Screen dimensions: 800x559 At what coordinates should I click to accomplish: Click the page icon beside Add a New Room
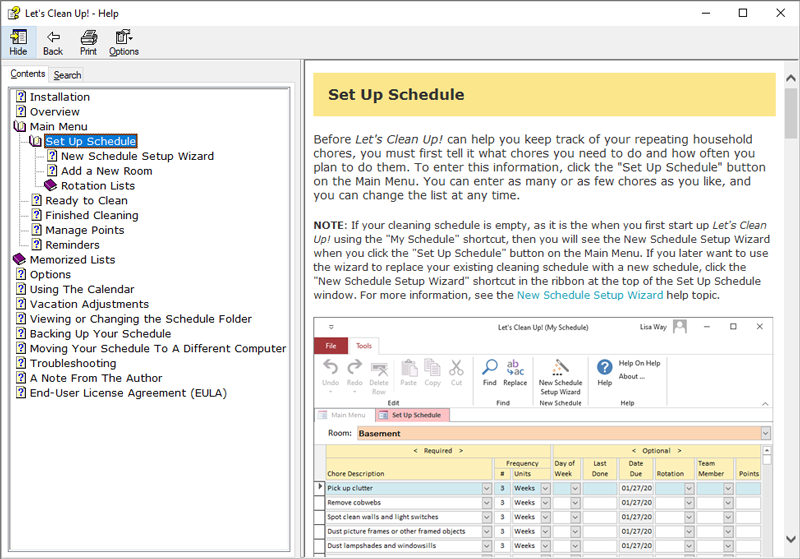pos(52,170)
